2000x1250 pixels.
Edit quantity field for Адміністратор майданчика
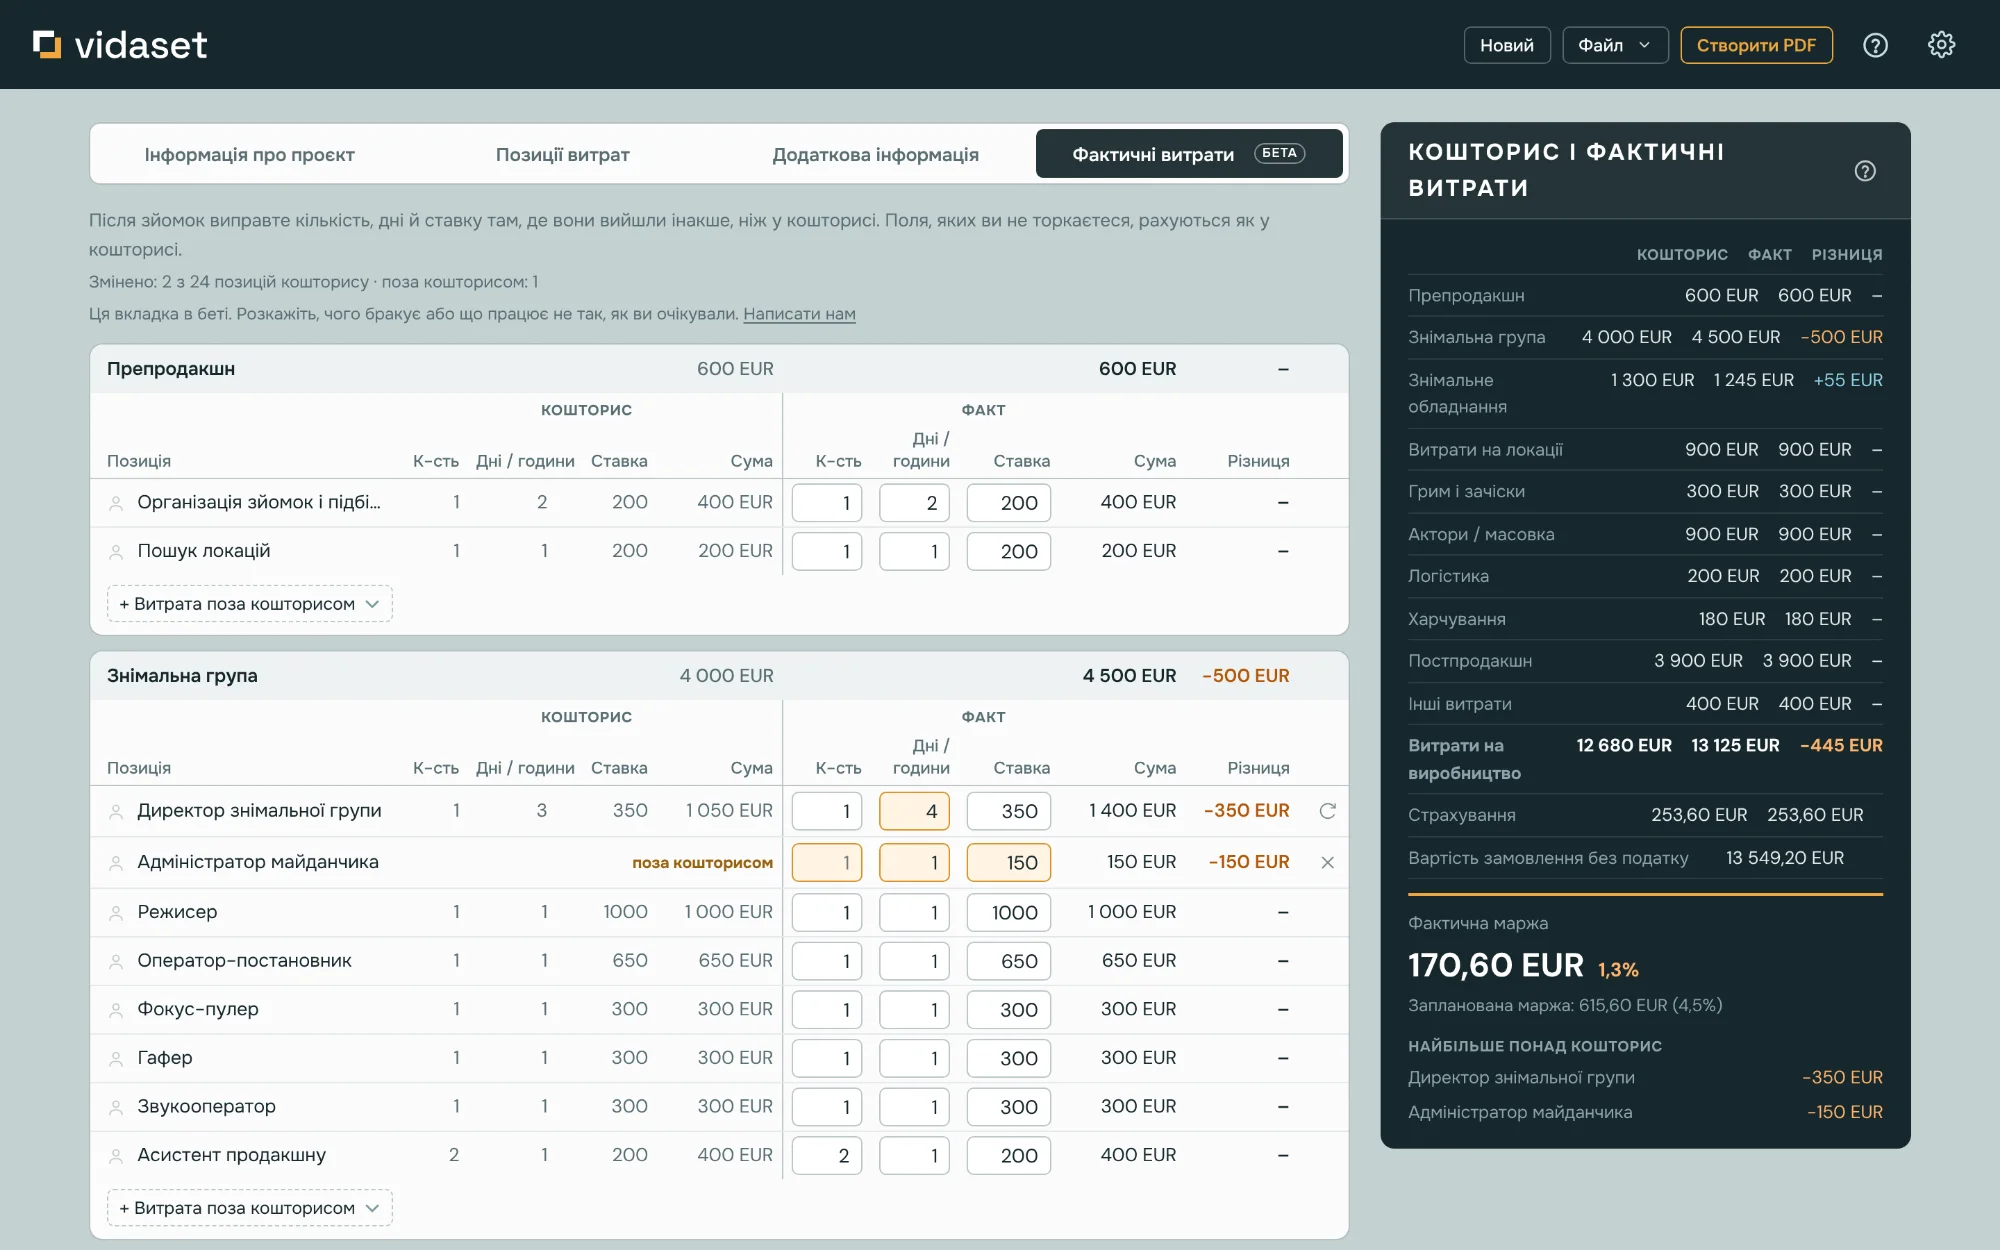[x=827, y=862]
